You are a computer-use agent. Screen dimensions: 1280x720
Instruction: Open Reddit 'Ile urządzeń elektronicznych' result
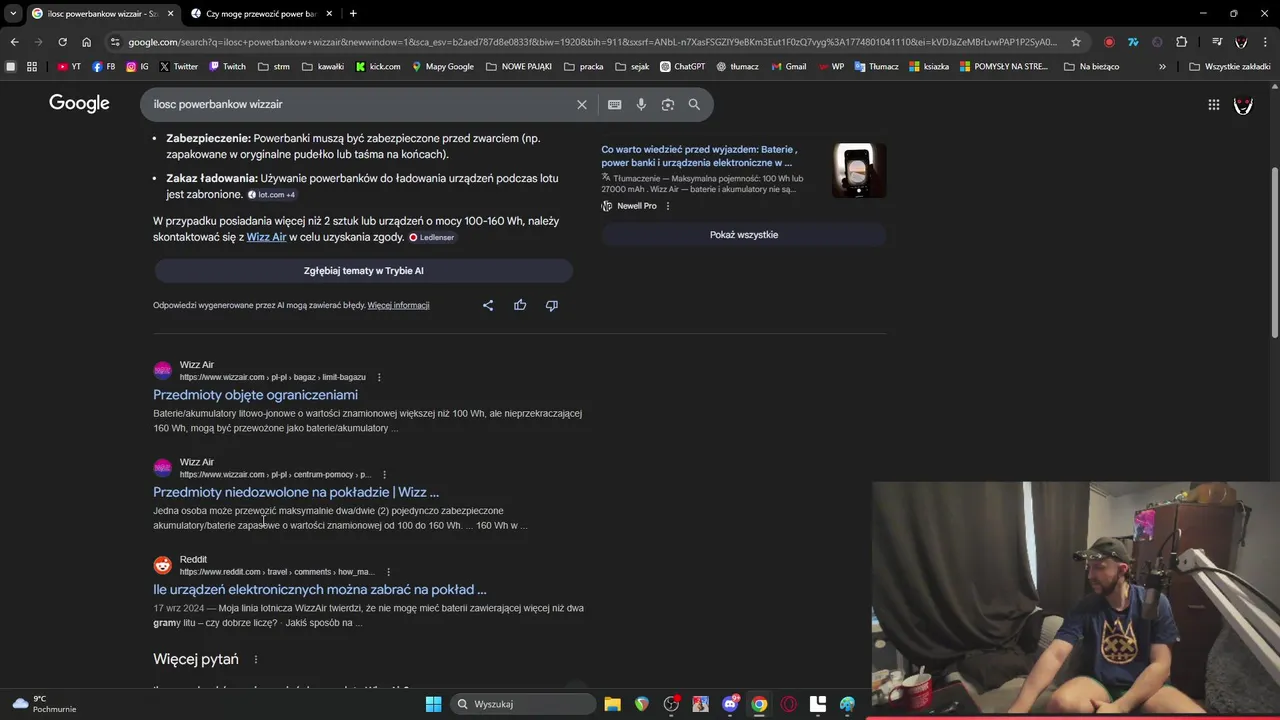pyautogui.click(x=320, y=590)
